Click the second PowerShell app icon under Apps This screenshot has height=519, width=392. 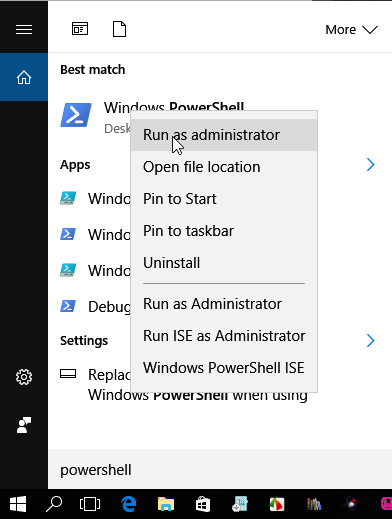click(68, 234)
